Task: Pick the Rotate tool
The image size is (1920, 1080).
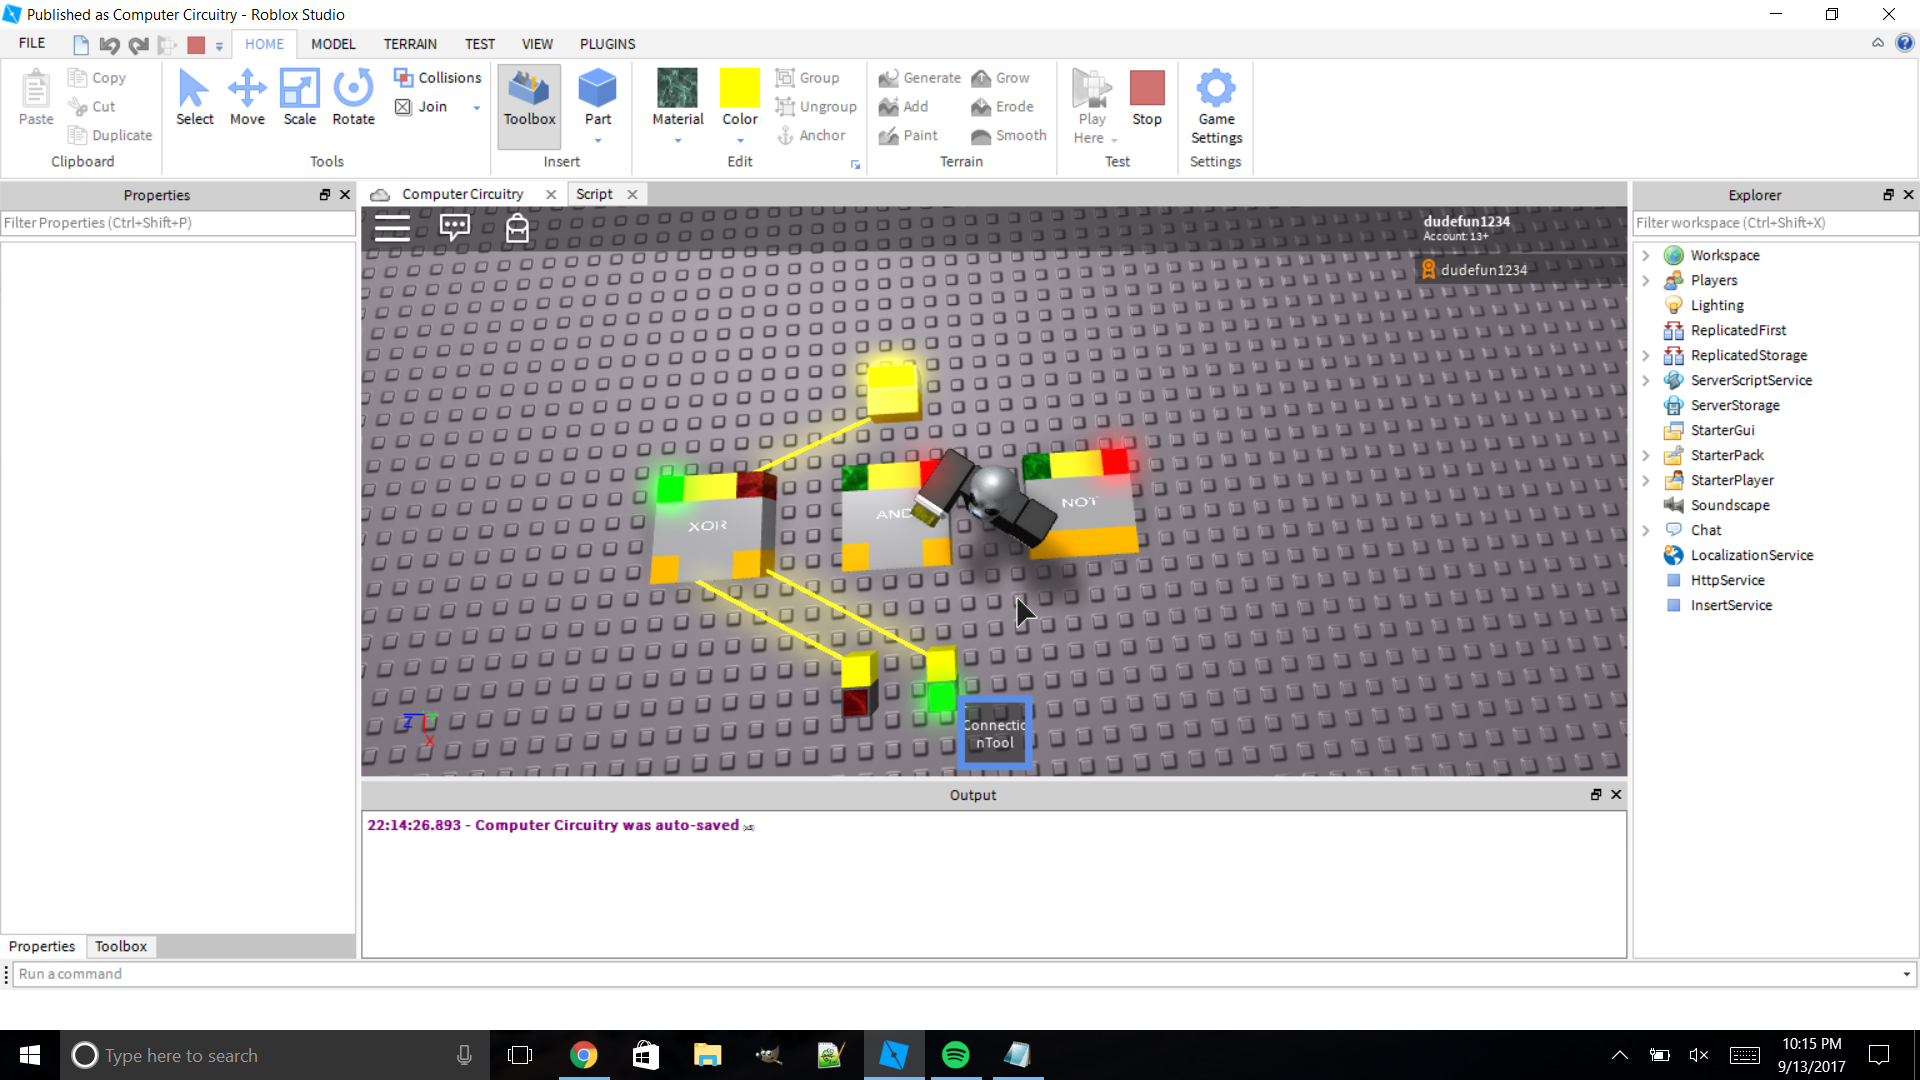Action: tap(353, 98)
